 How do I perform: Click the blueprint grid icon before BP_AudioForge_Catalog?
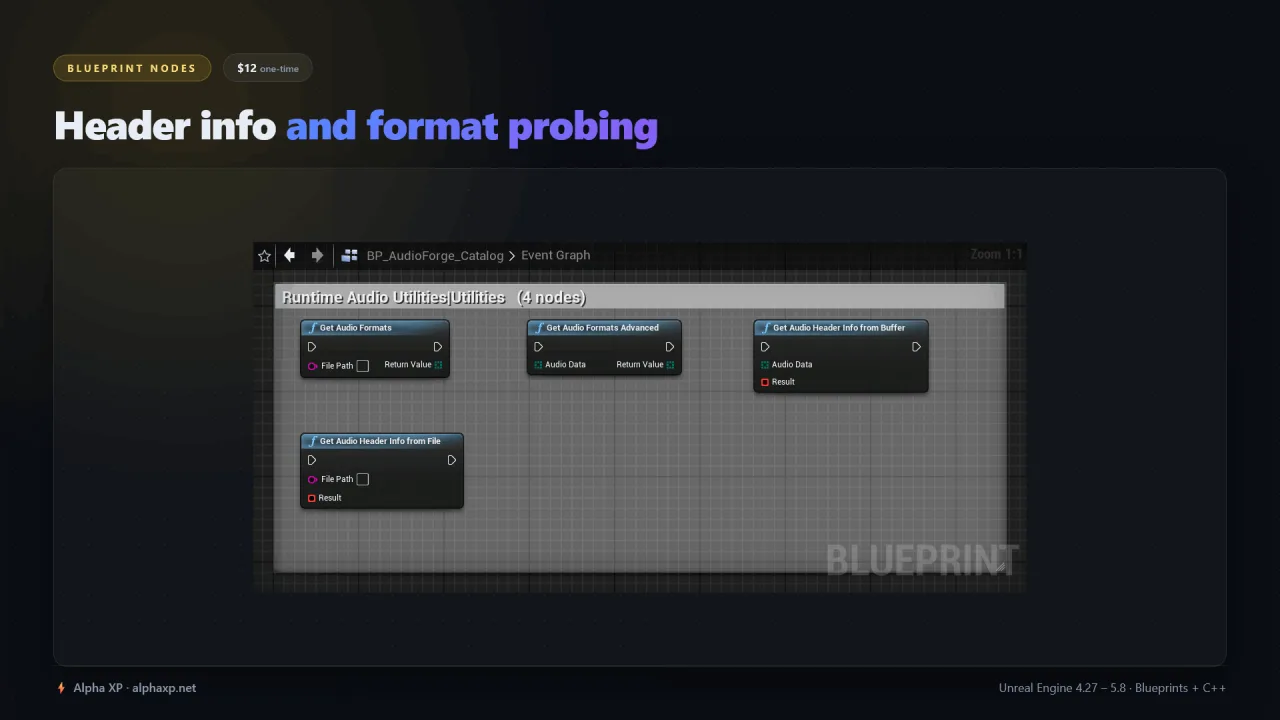pyautogui.click(x=349, y=256)
